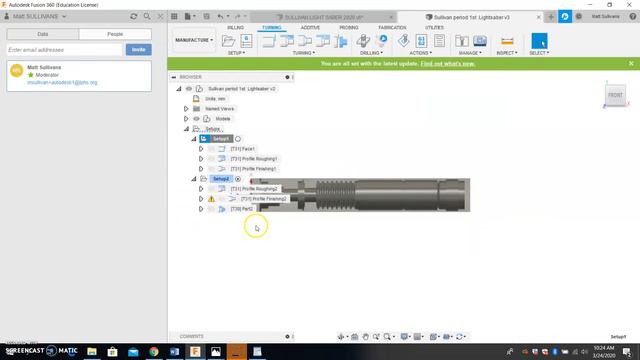The image size is (640, 360).
Task: Switch to the MILLING ribbon tab
Action: [x=236, y=27]
